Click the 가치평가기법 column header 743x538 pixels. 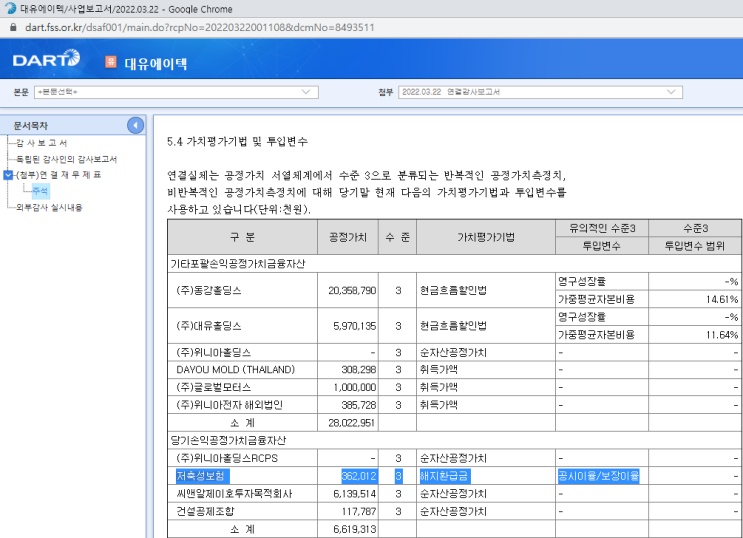tap(486, 237)
